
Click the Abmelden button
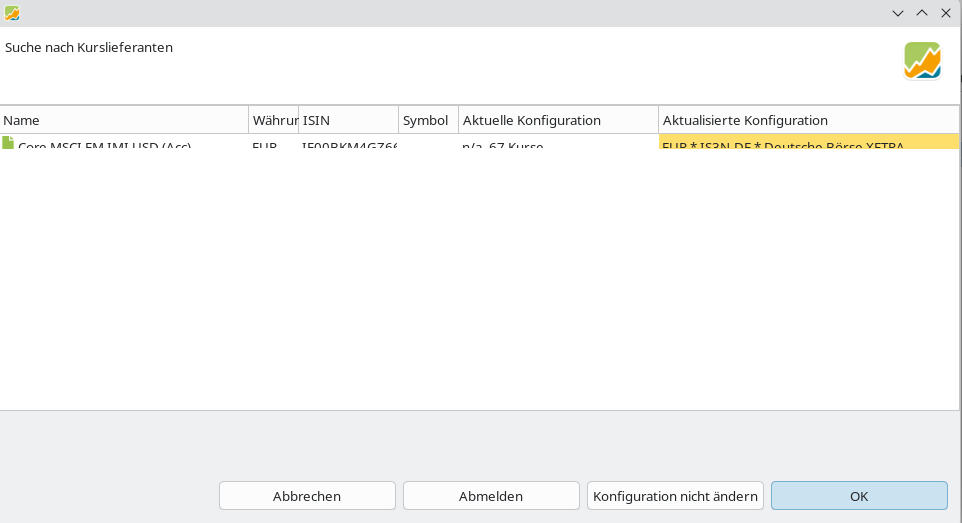pos(491,496)
